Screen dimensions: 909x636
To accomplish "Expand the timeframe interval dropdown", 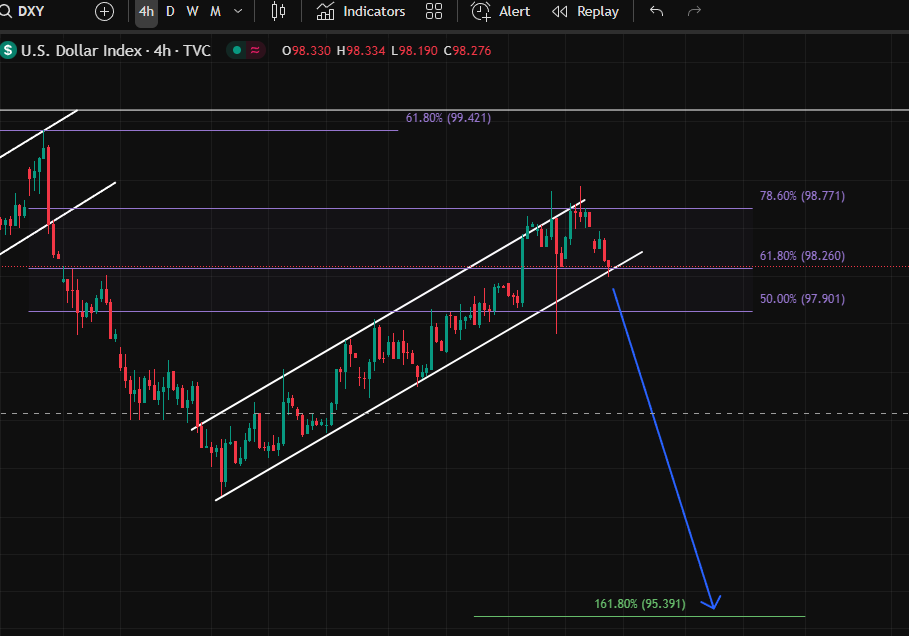I will pos(238,12).
